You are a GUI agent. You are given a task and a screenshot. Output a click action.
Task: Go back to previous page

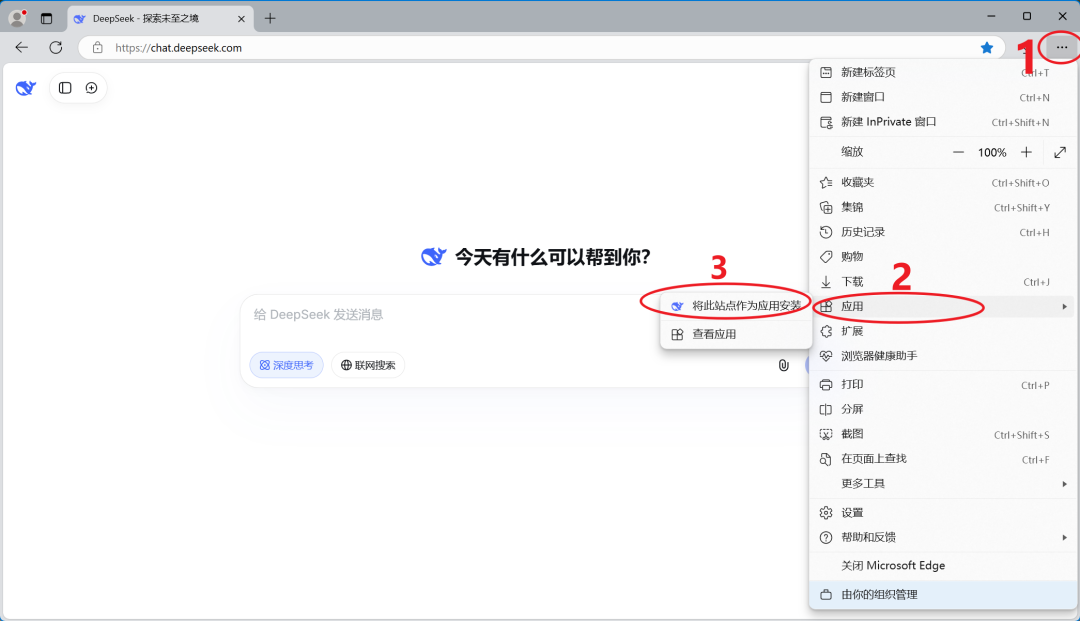tap(22, 48)
